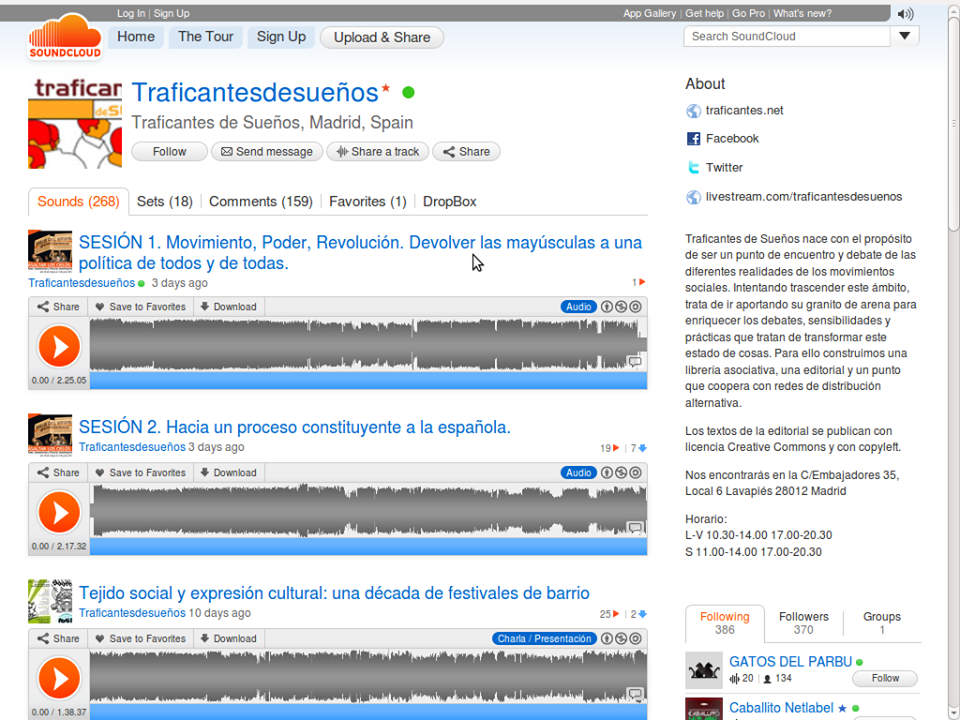The image size is (960, 720).
Task: Open the traficantes.net website link
Action: point(744,110)
